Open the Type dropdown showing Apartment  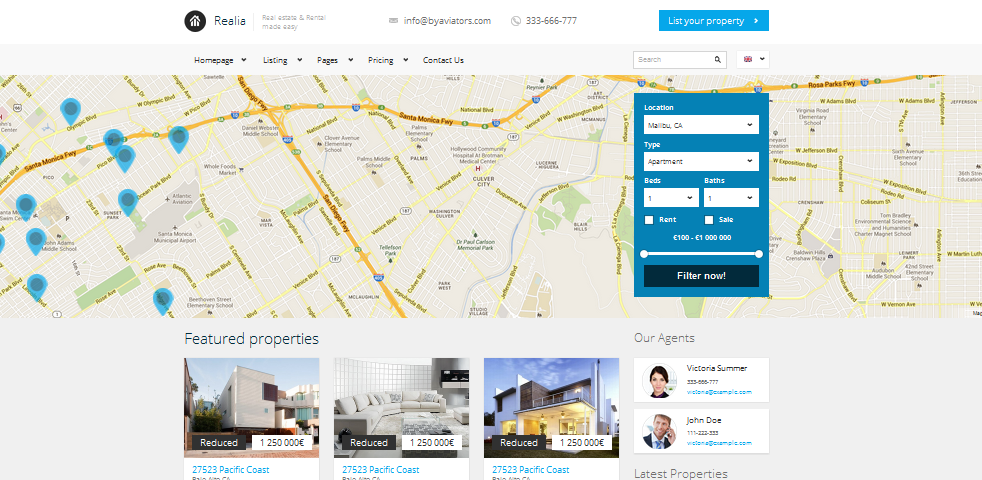[701, 161]
